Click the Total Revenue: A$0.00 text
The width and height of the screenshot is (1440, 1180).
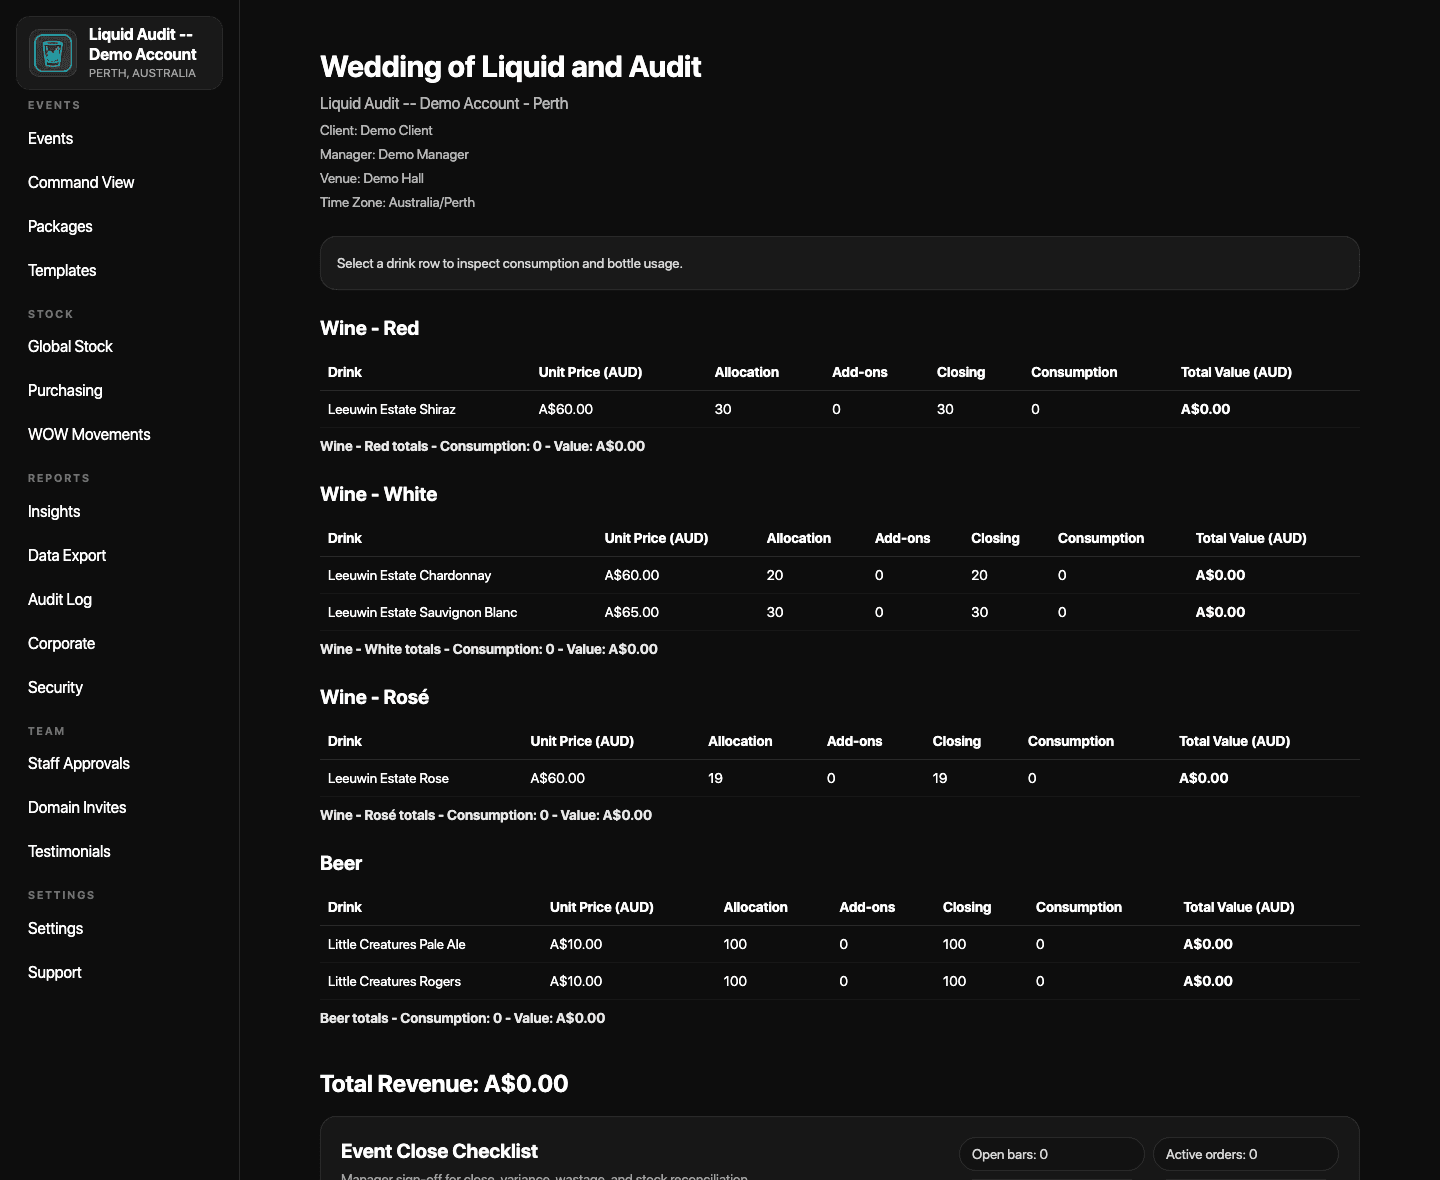(x=444, y=1084)
